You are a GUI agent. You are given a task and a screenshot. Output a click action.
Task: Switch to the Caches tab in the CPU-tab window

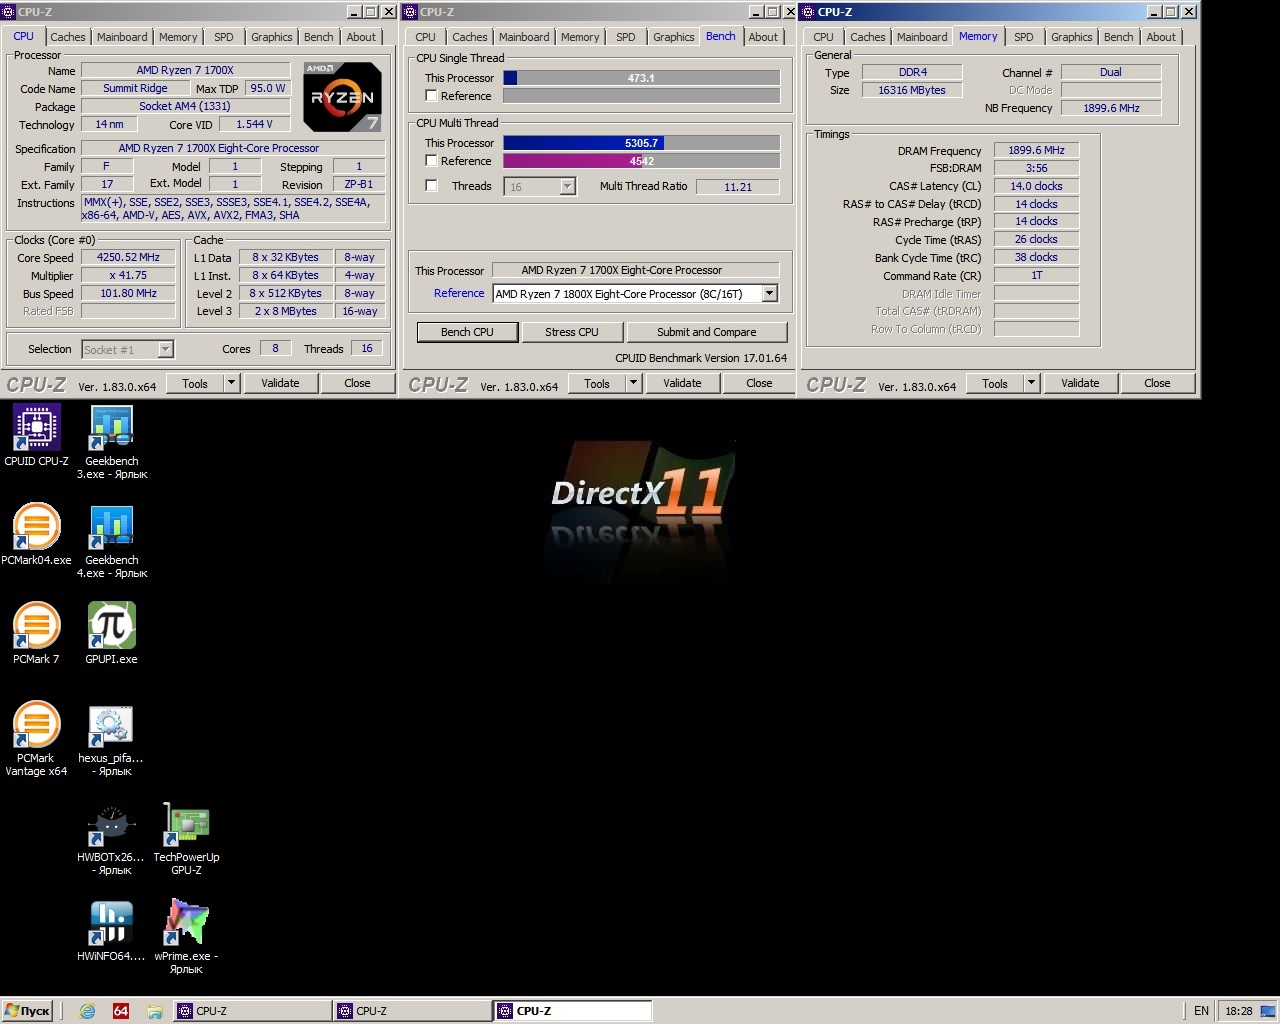pyautogui.click(x=68, y=37)
